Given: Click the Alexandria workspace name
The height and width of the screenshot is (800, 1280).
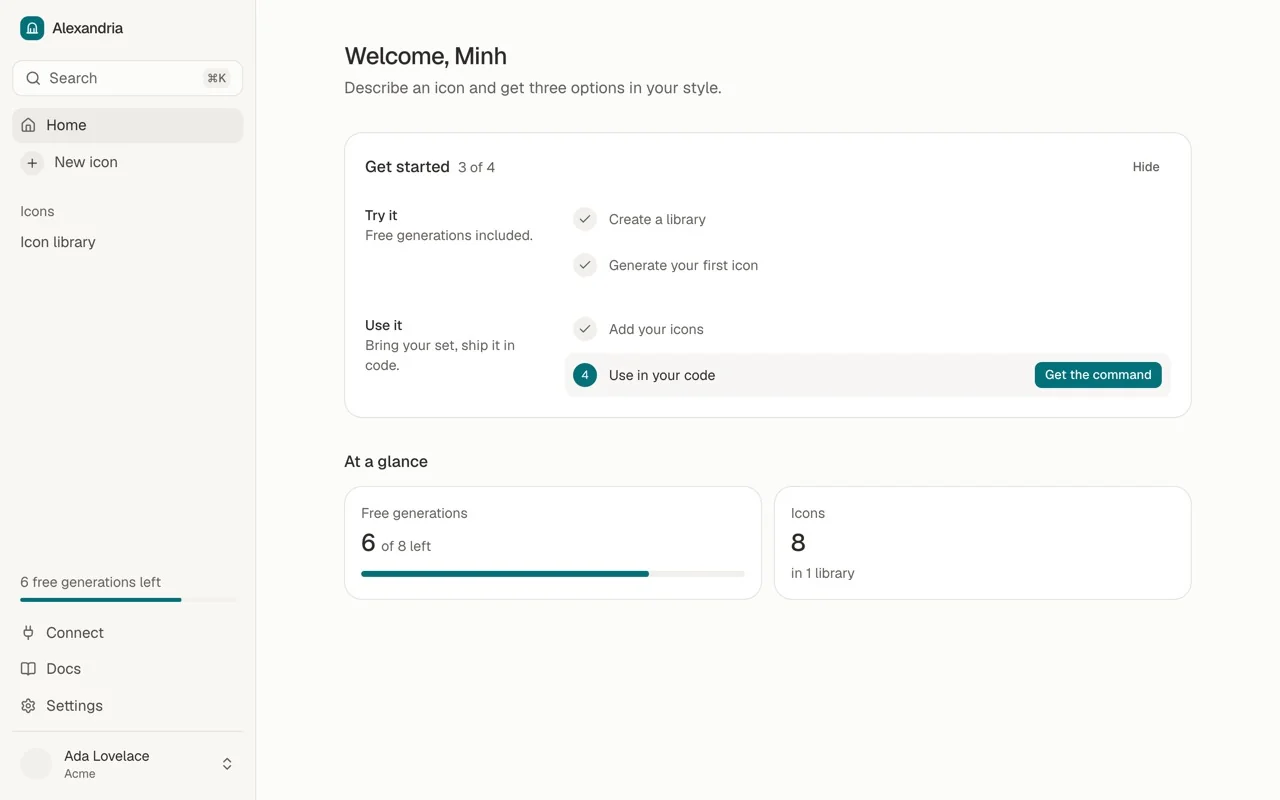Looking at the screenshot, I should pos(88,28).
